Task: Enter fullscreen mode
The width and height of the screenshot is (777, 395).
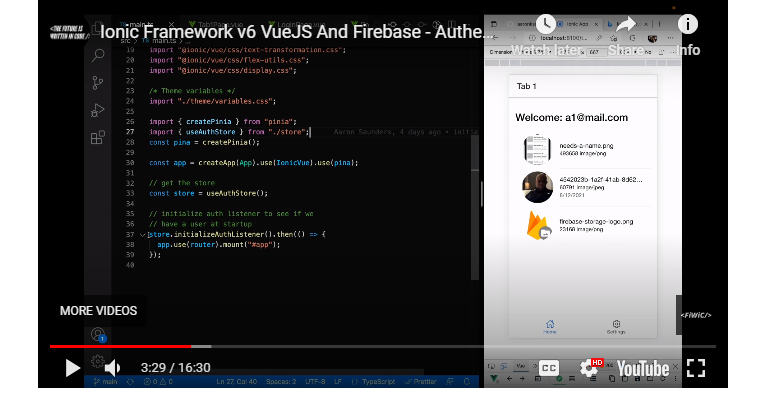Action: pos(696,368)
